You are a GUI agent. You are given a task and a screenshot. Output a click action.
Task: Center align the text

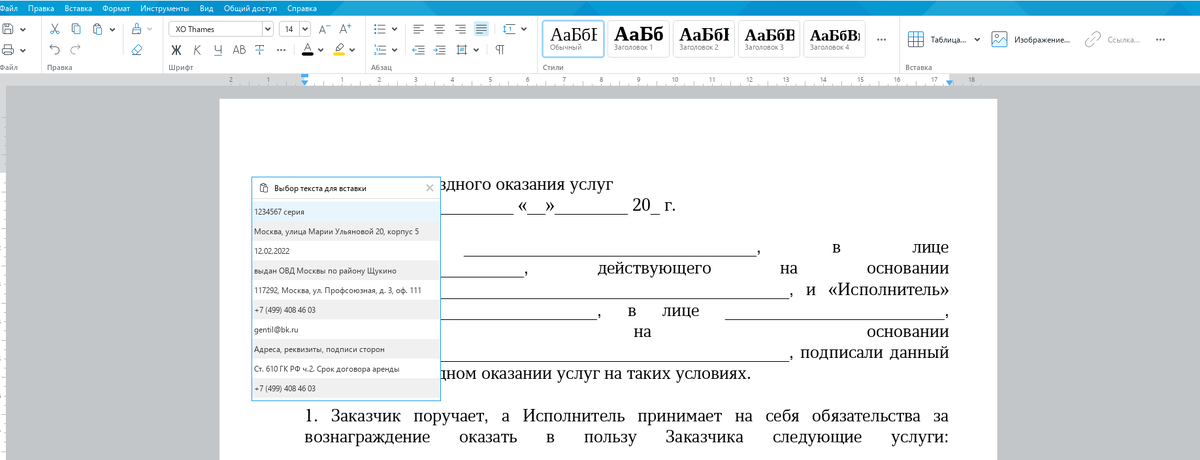pos(440,29)
